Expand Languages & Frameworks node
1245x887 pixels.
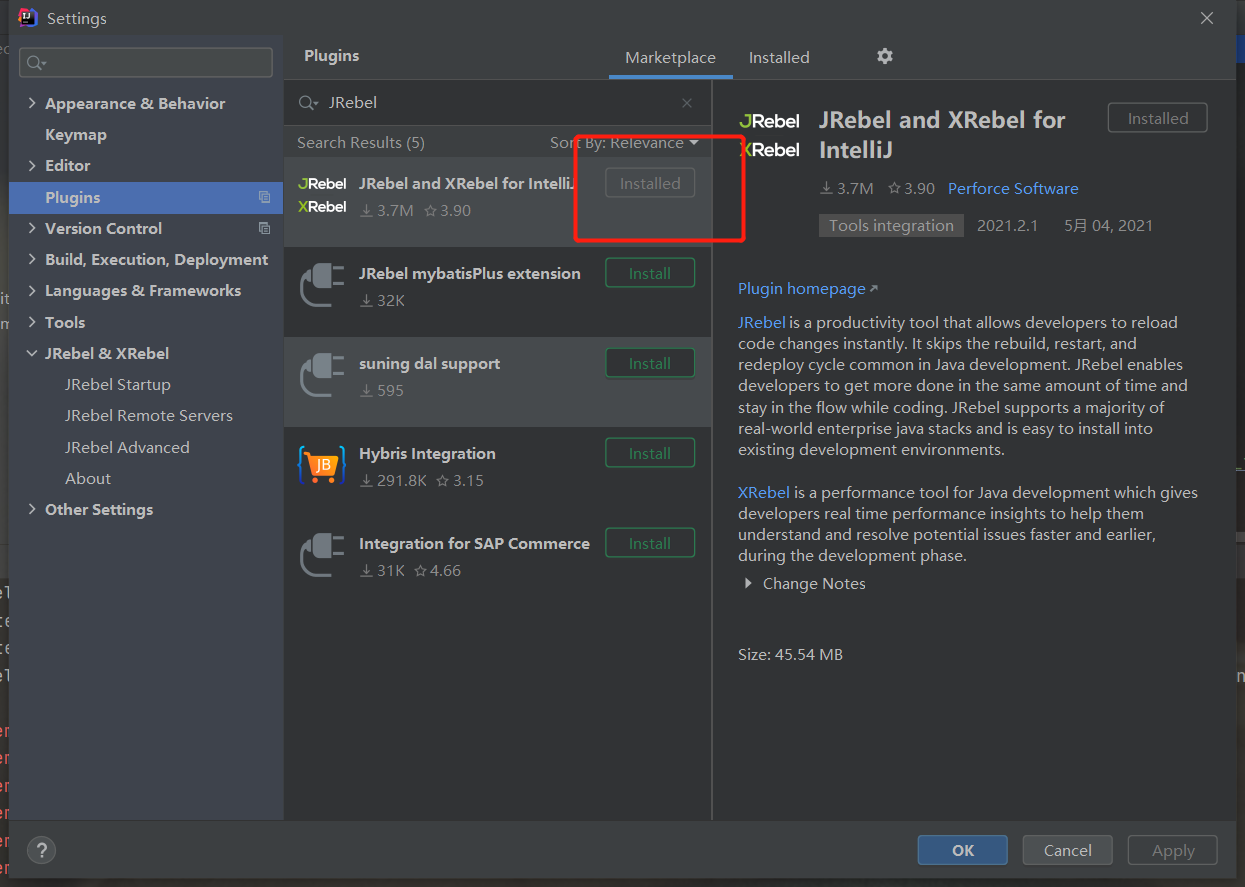point(32,290)
